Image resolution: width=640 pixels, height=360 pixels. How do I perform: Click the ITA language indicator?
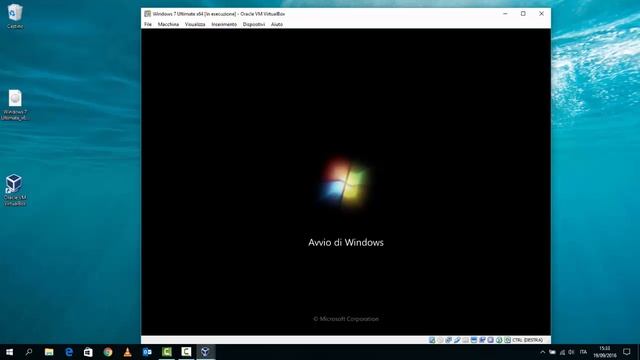[583, 352]
